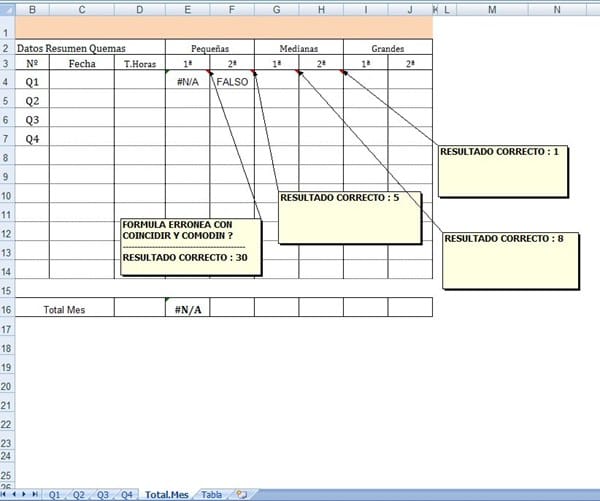Click the #N/A cell in row 4
Viewport: 600px width, 501px height.
(x=188, y=80)
